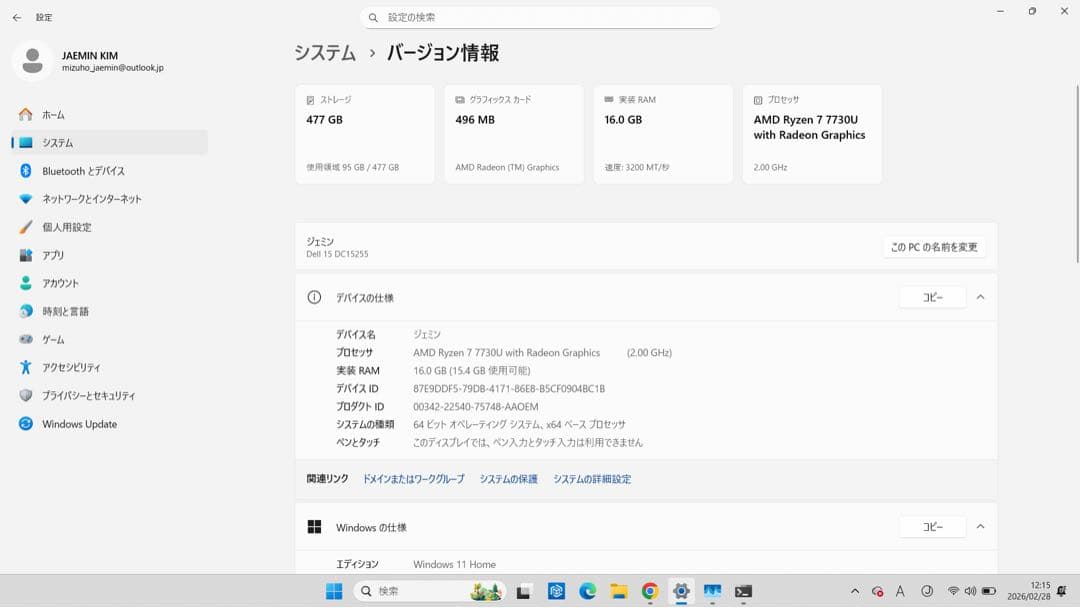The width and height of the screenshot is (1080, 608).
Task: Open Task View from the taskbar
Action: coord(523,591)
